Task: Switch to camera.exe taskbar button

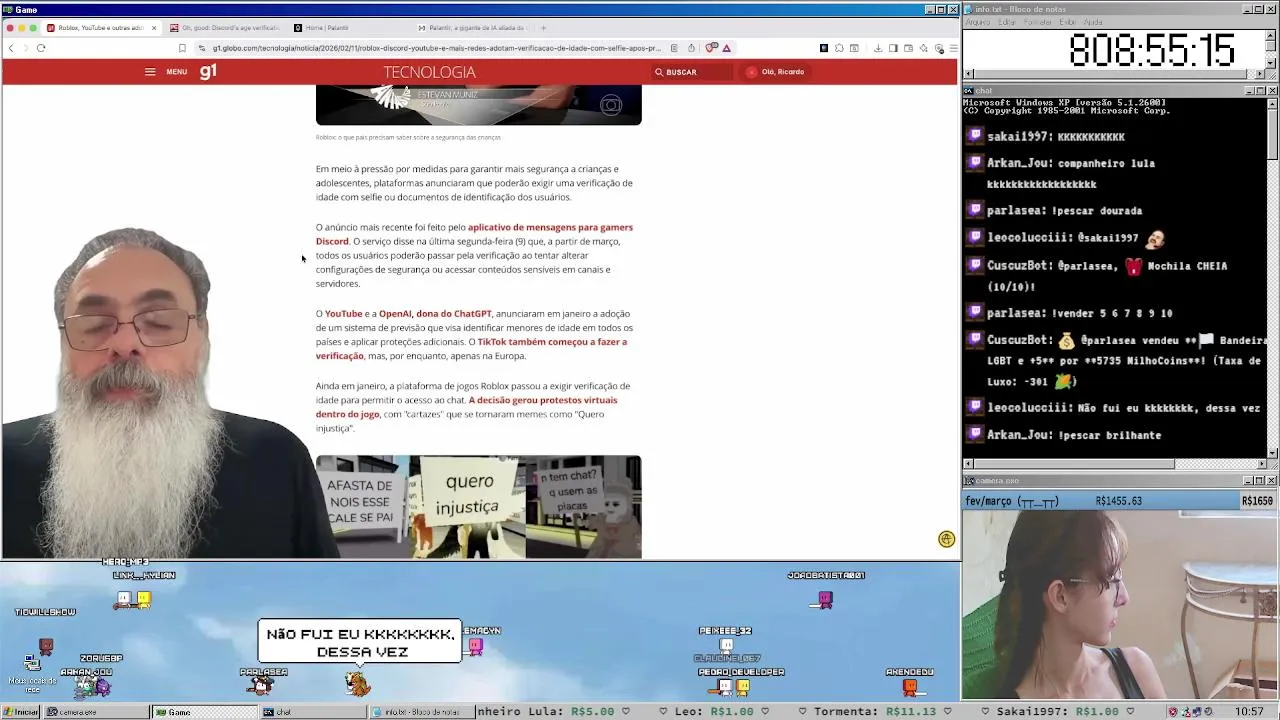Action: [x=96, y=712]
